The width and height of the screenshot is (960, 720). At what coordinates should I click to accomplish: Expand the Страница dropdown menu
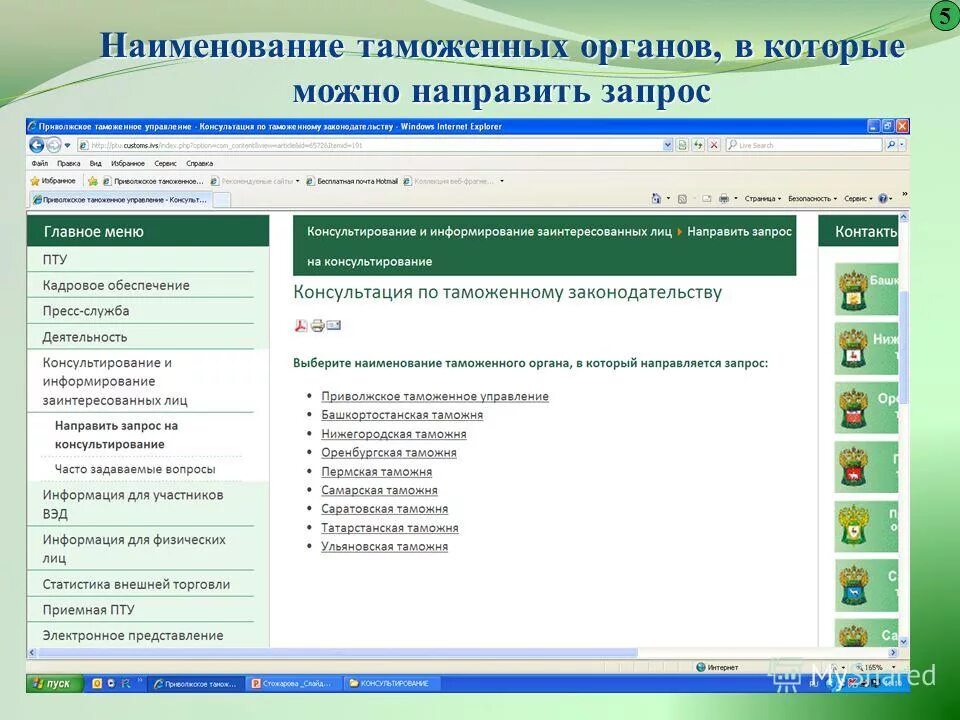(762, 198)
